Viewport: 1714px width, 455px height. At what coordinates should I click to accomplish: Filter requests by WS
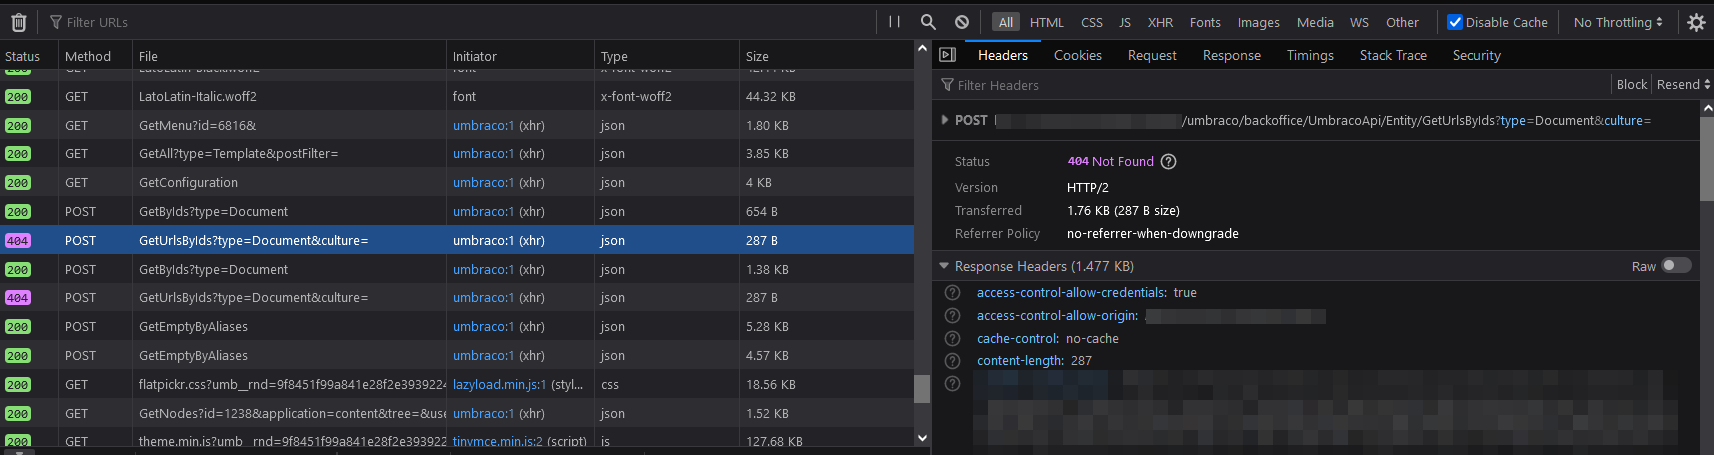(x=1359, y=22)
